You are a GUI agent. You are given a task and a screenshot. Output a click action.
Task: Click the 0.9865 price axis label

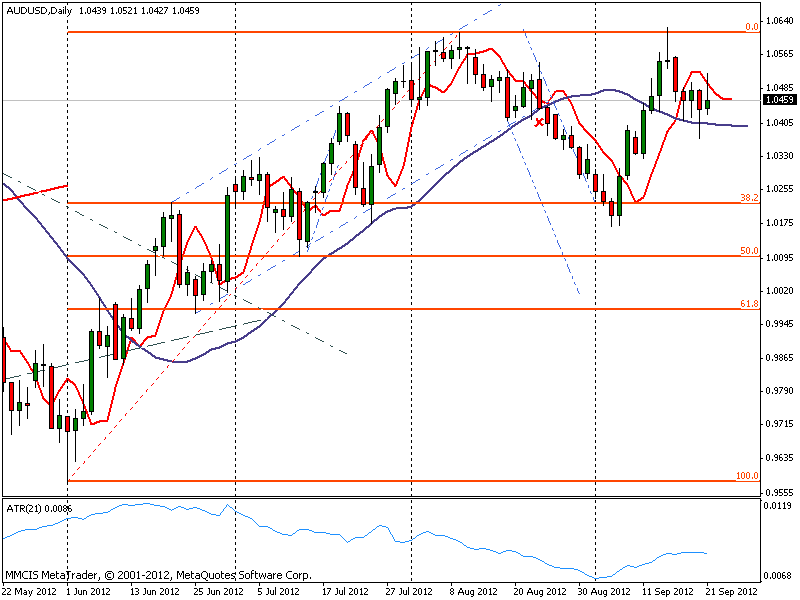tap(780, 358)
